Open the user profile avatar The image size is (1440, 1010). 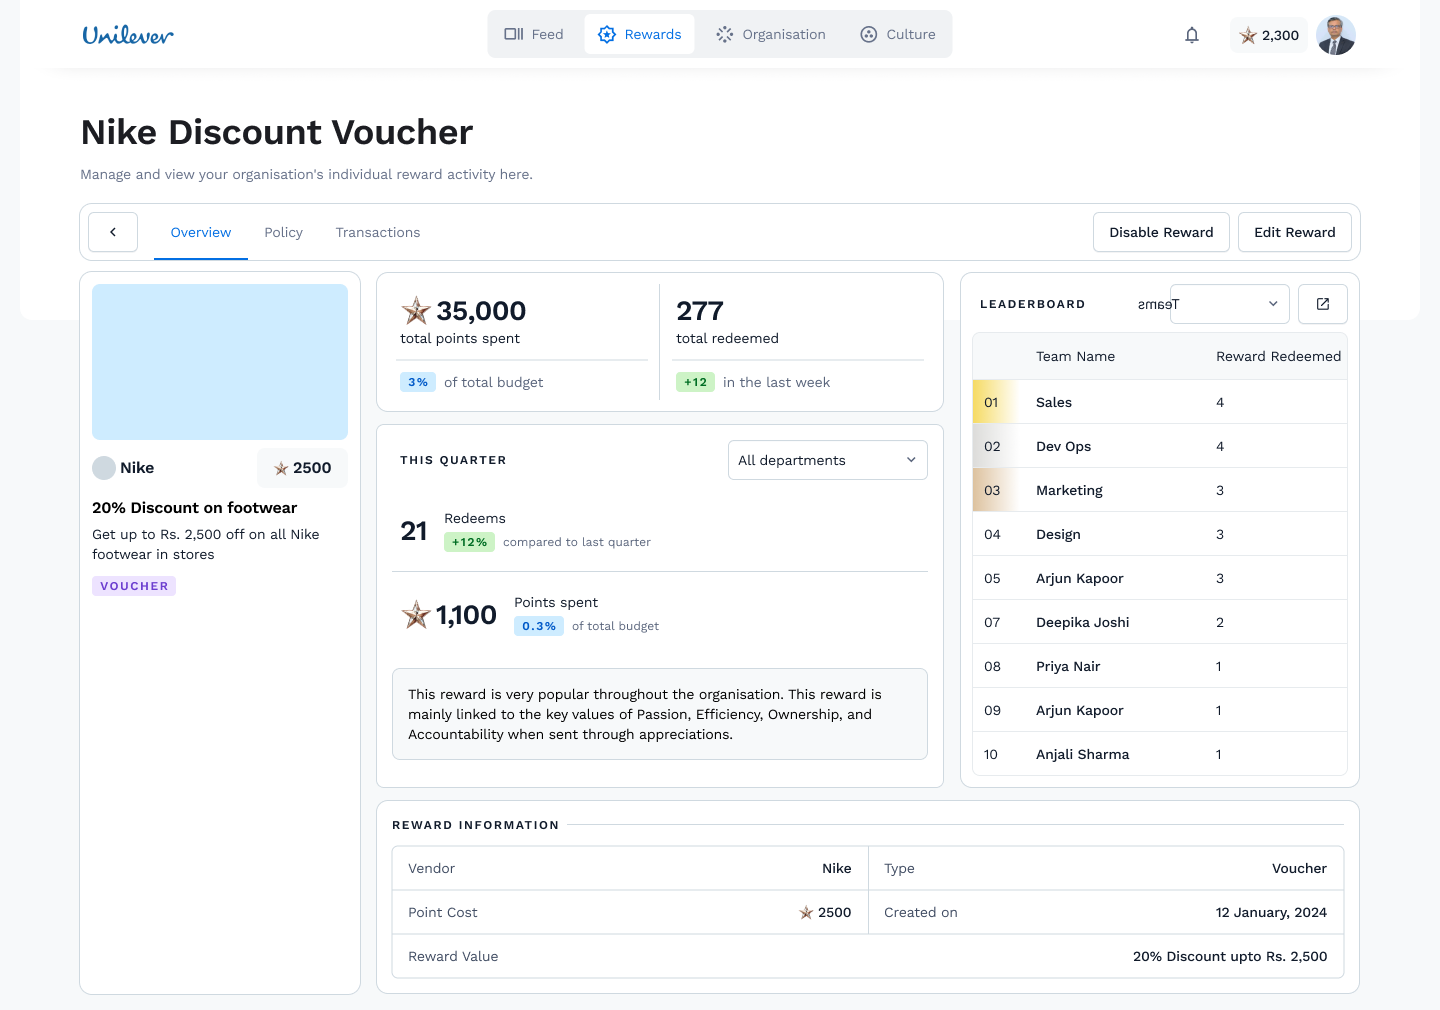click(1336, 35)
